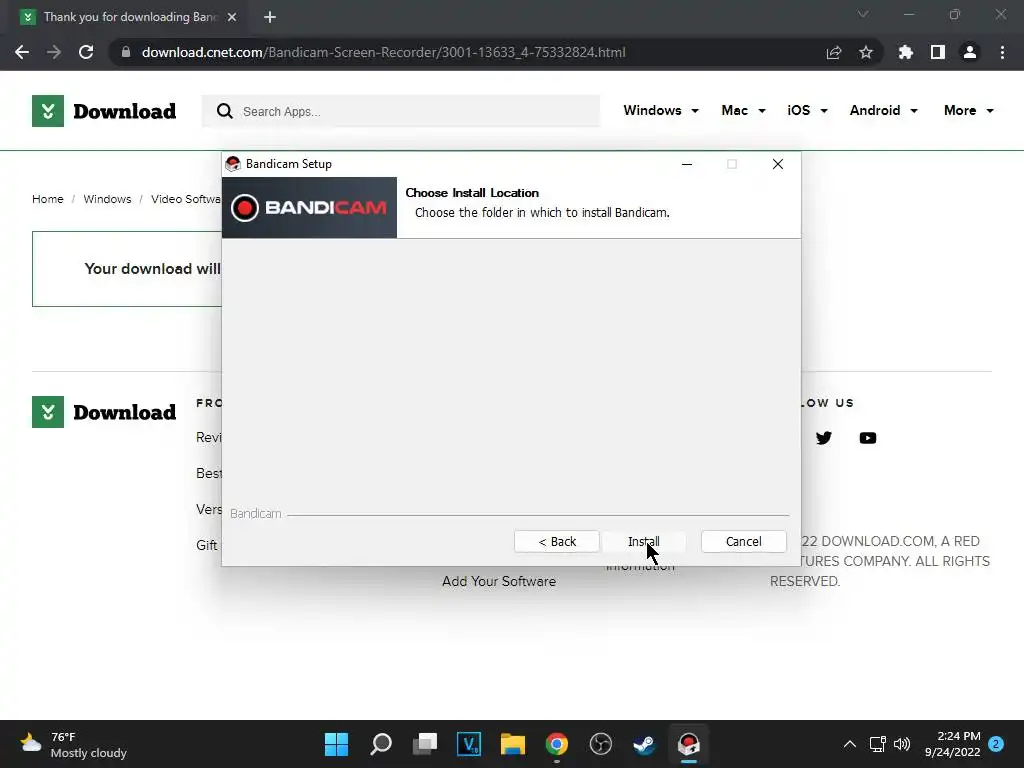Go back with the < Back button
1024x768 pixels.
(556, 541)
